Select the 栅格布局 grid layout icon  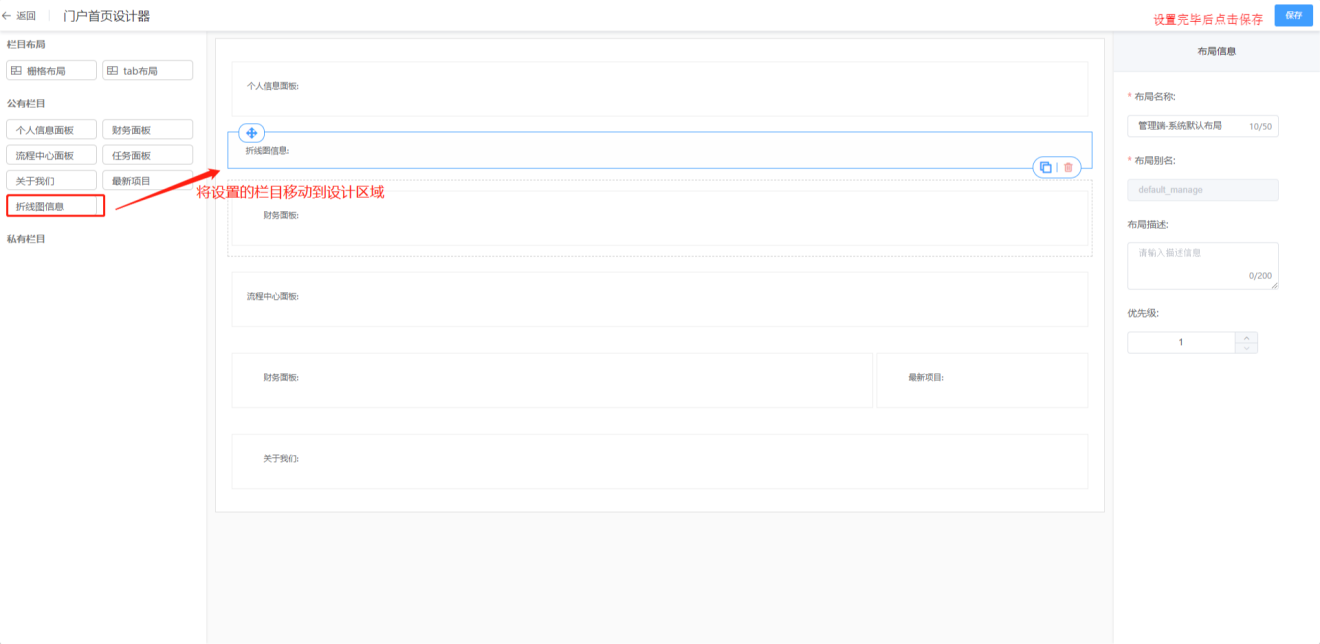(16, 71)
